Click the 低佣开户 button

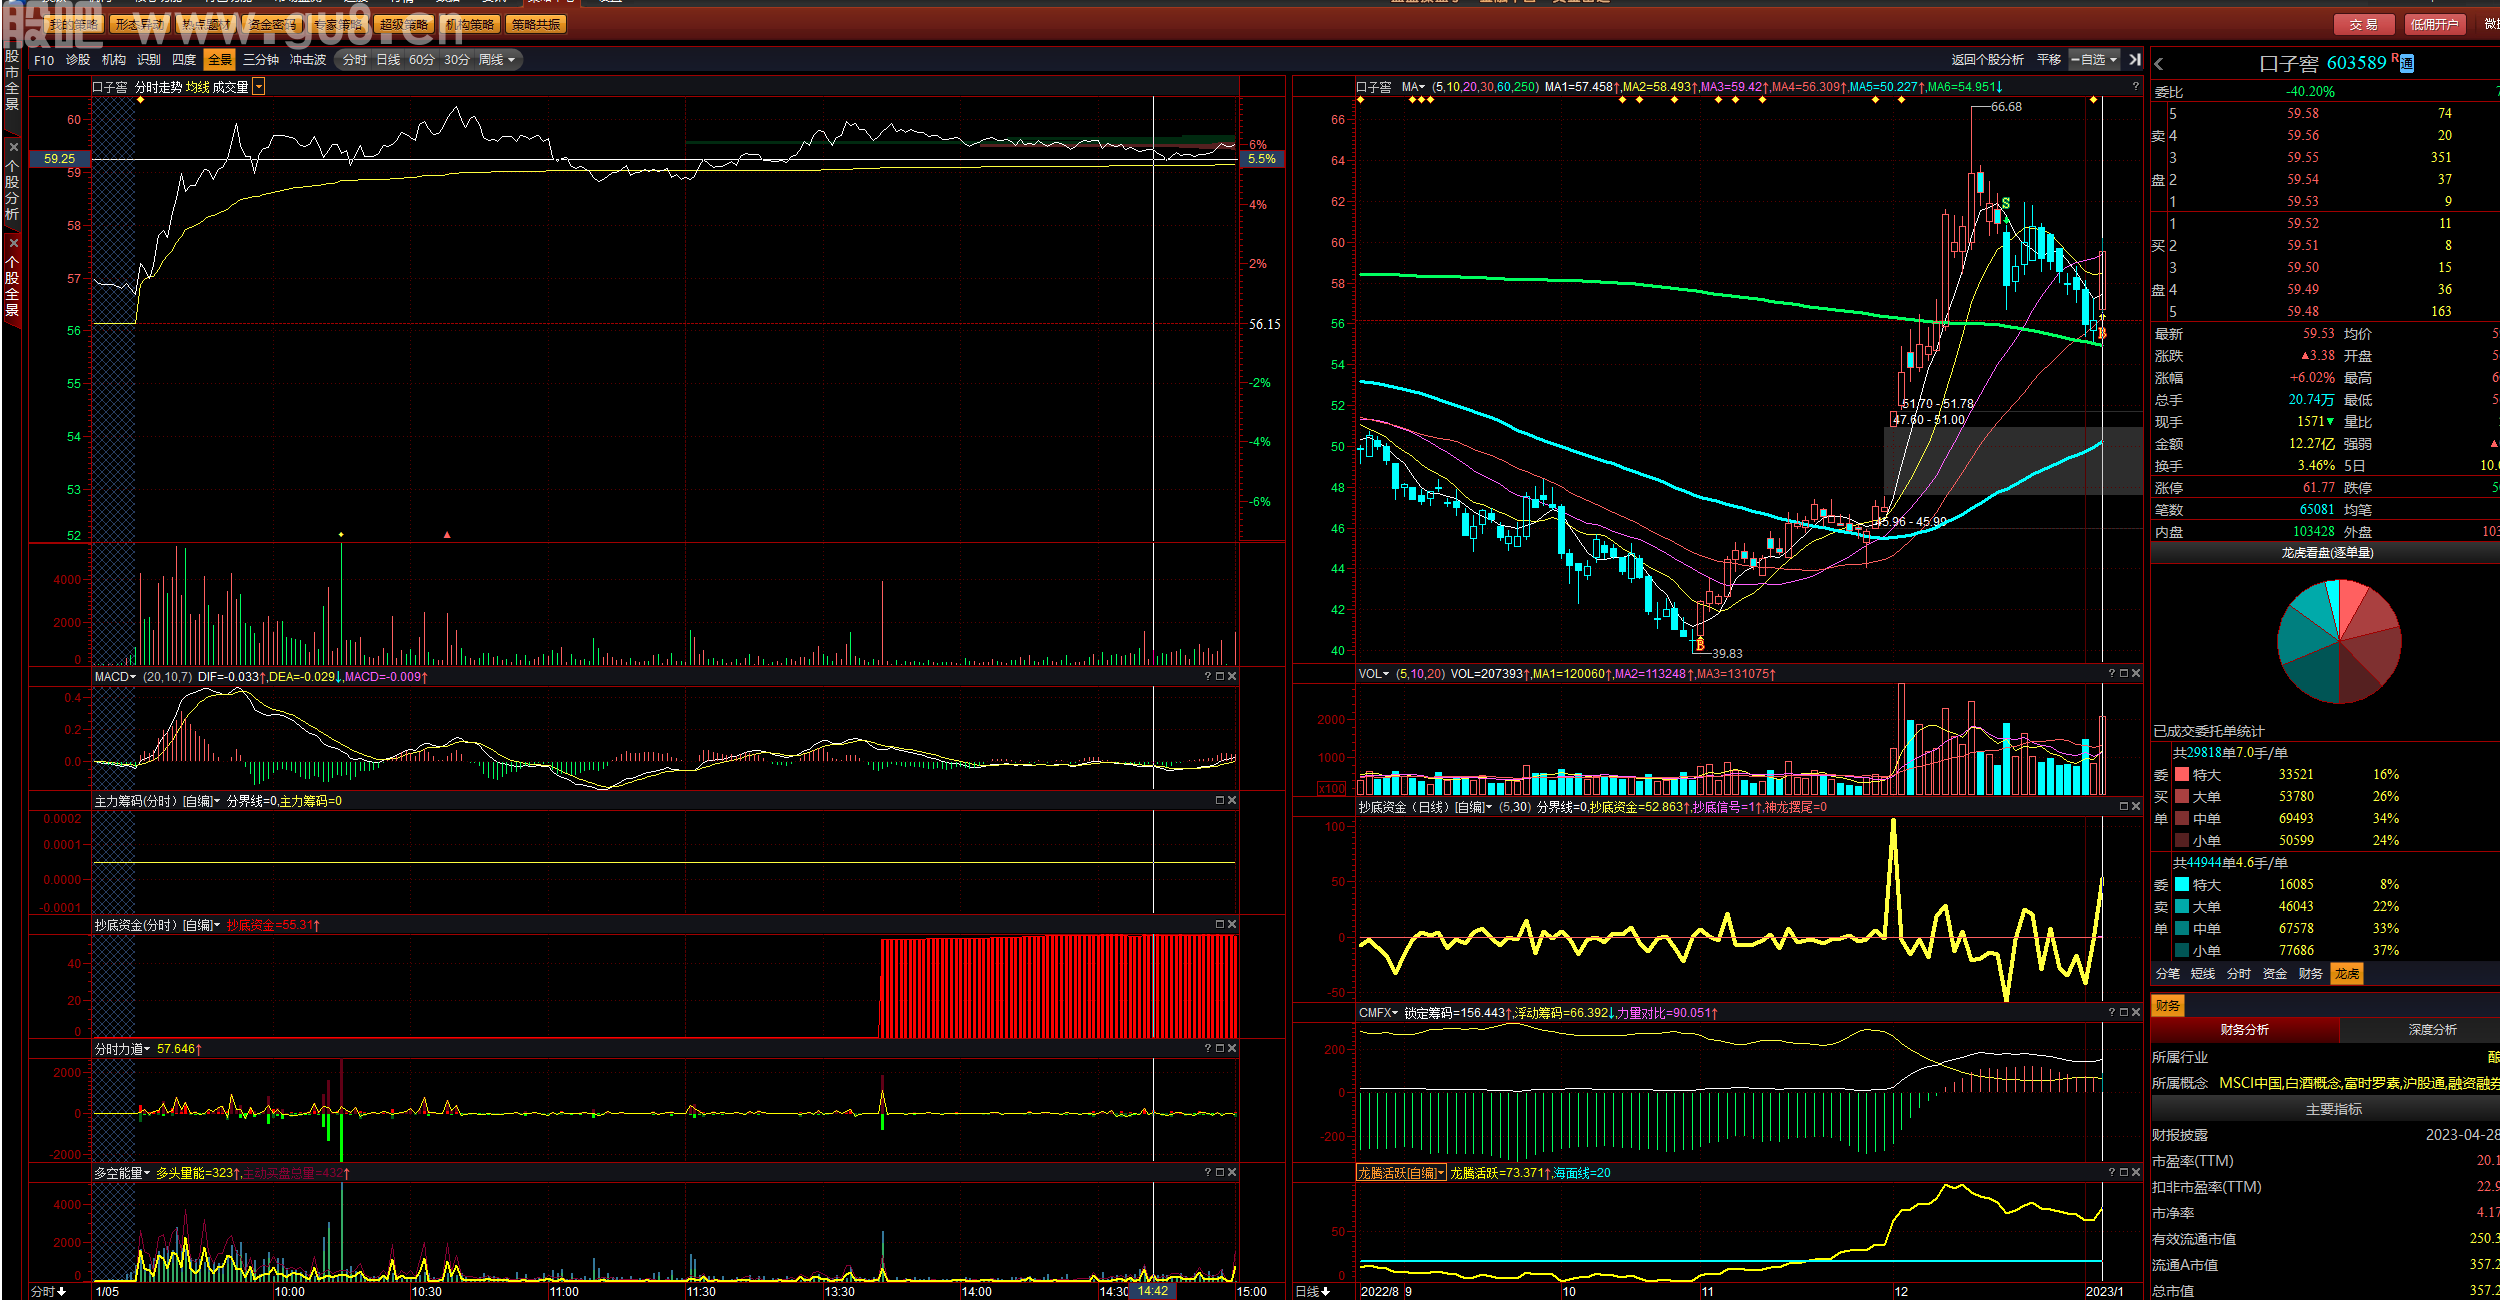pyautogui.click(x=2435, y=24)
